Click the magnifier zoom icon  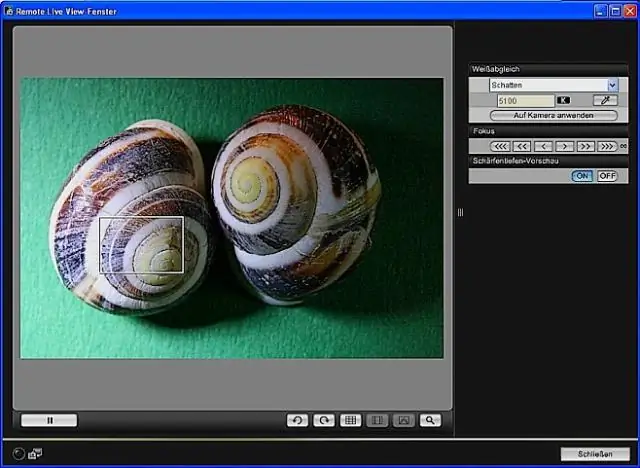click(x=431, y=421)
